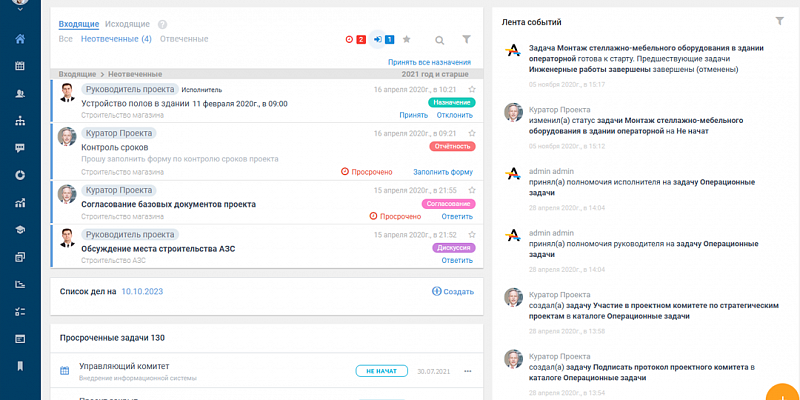Open the НЕ НАЧАТ status dropdown
Image resolution: width=800 pixels, height=400 pixels.
point(382,371)
